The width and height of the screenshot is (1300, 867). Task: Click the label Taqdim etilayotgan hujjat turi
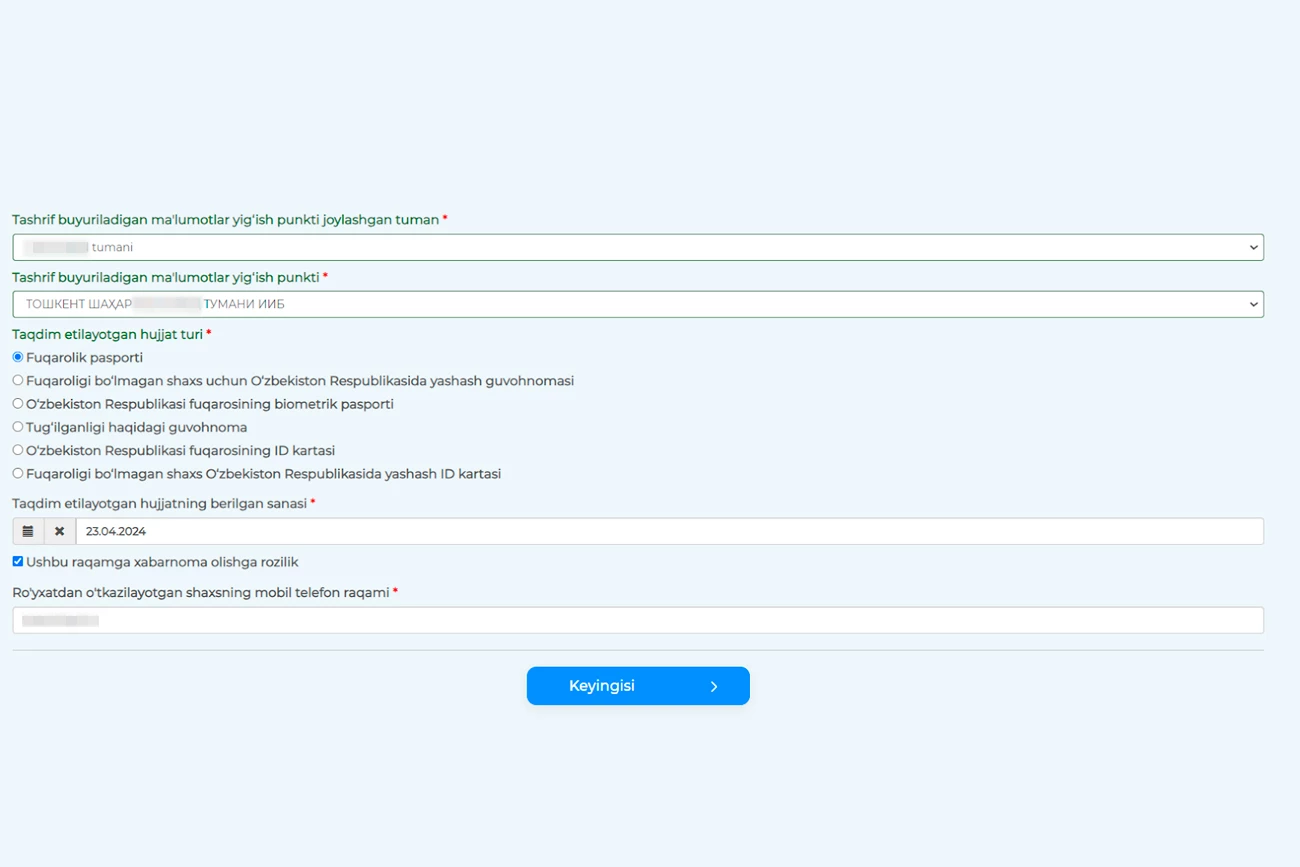click(108, 334)
